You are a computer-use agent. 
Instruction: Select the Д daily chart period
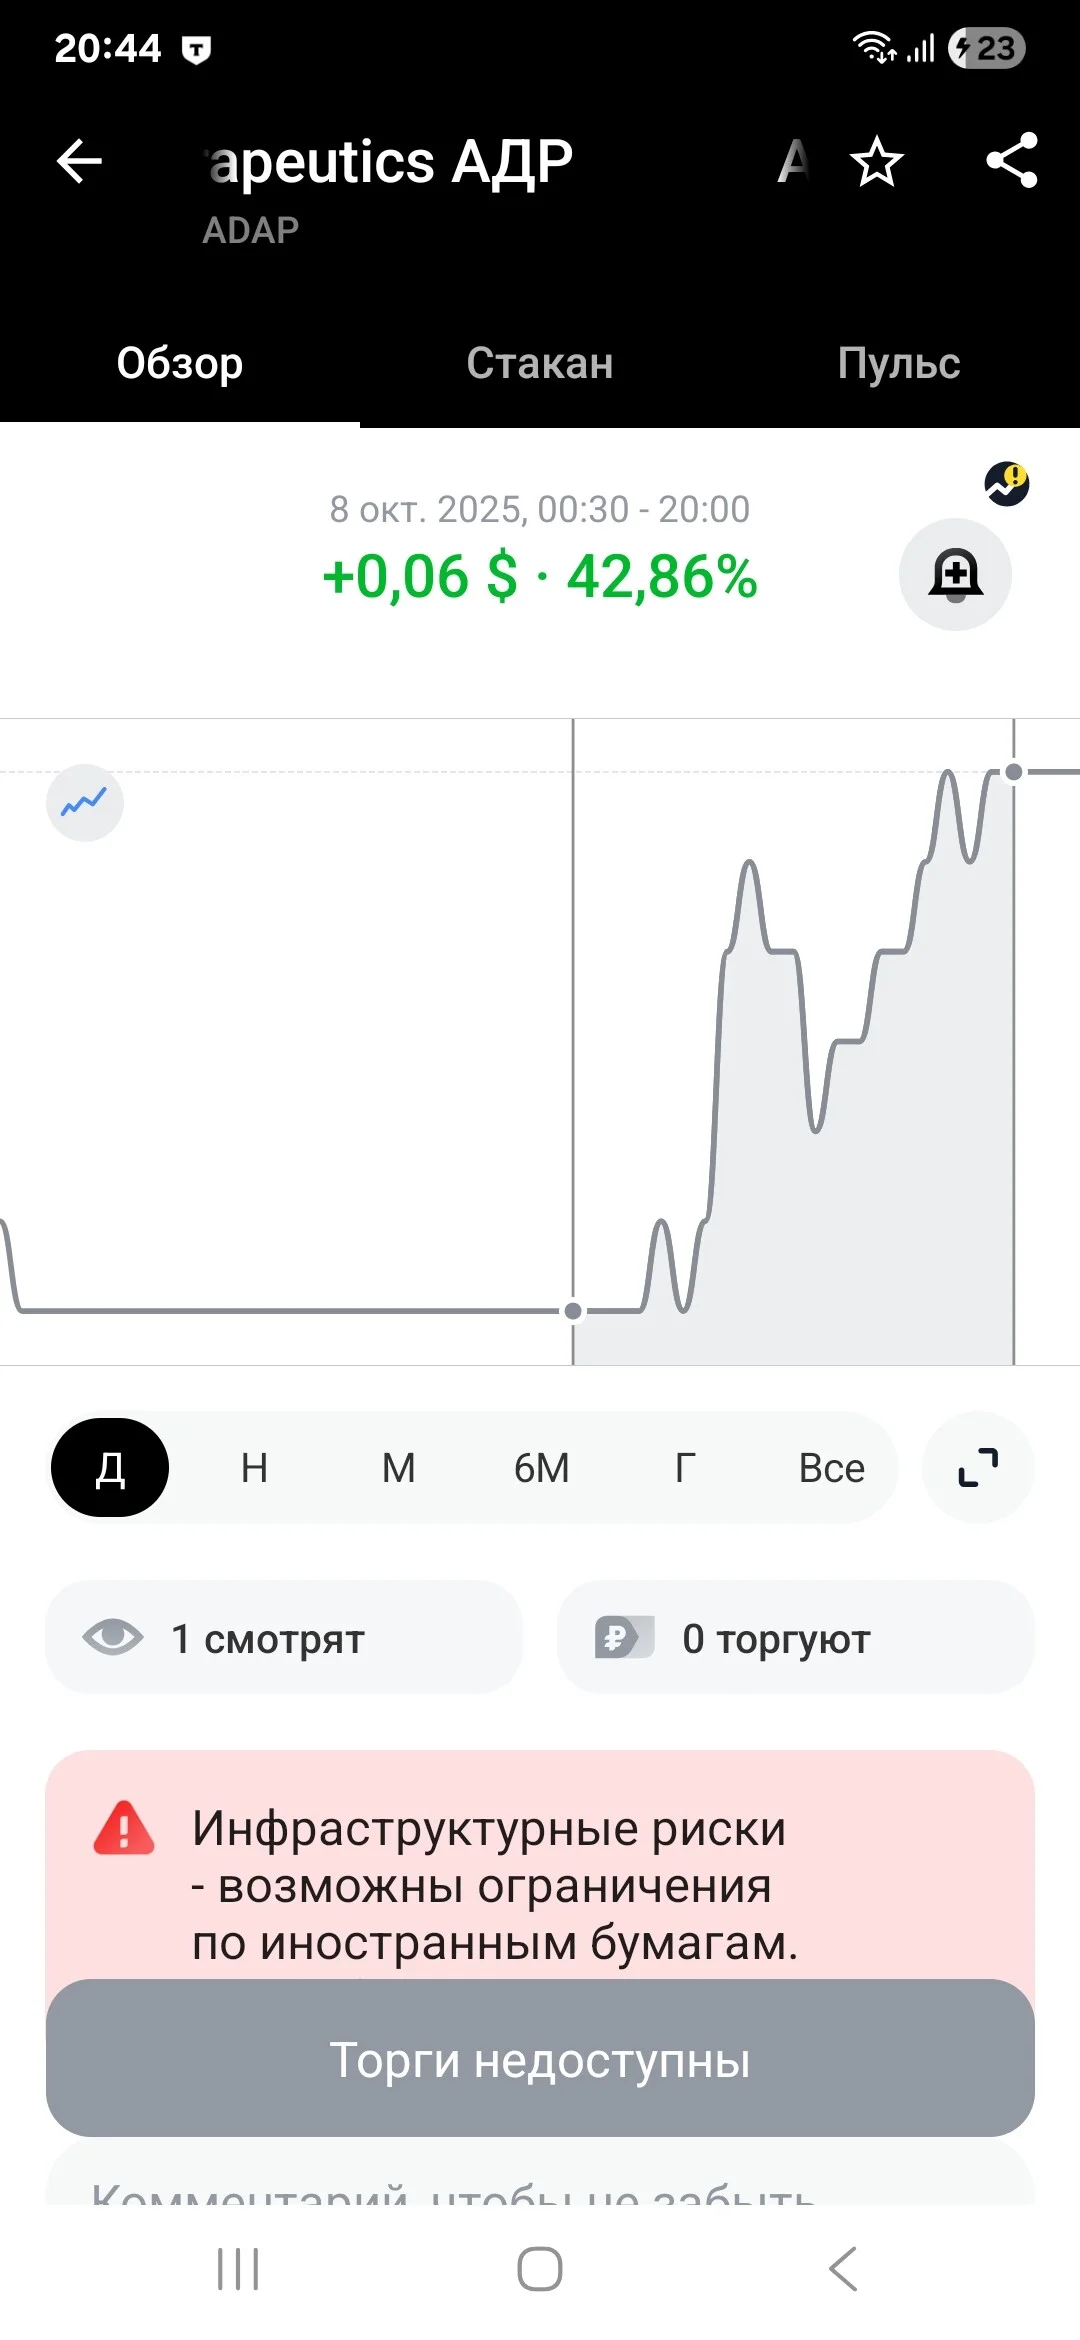[110, 1467]
